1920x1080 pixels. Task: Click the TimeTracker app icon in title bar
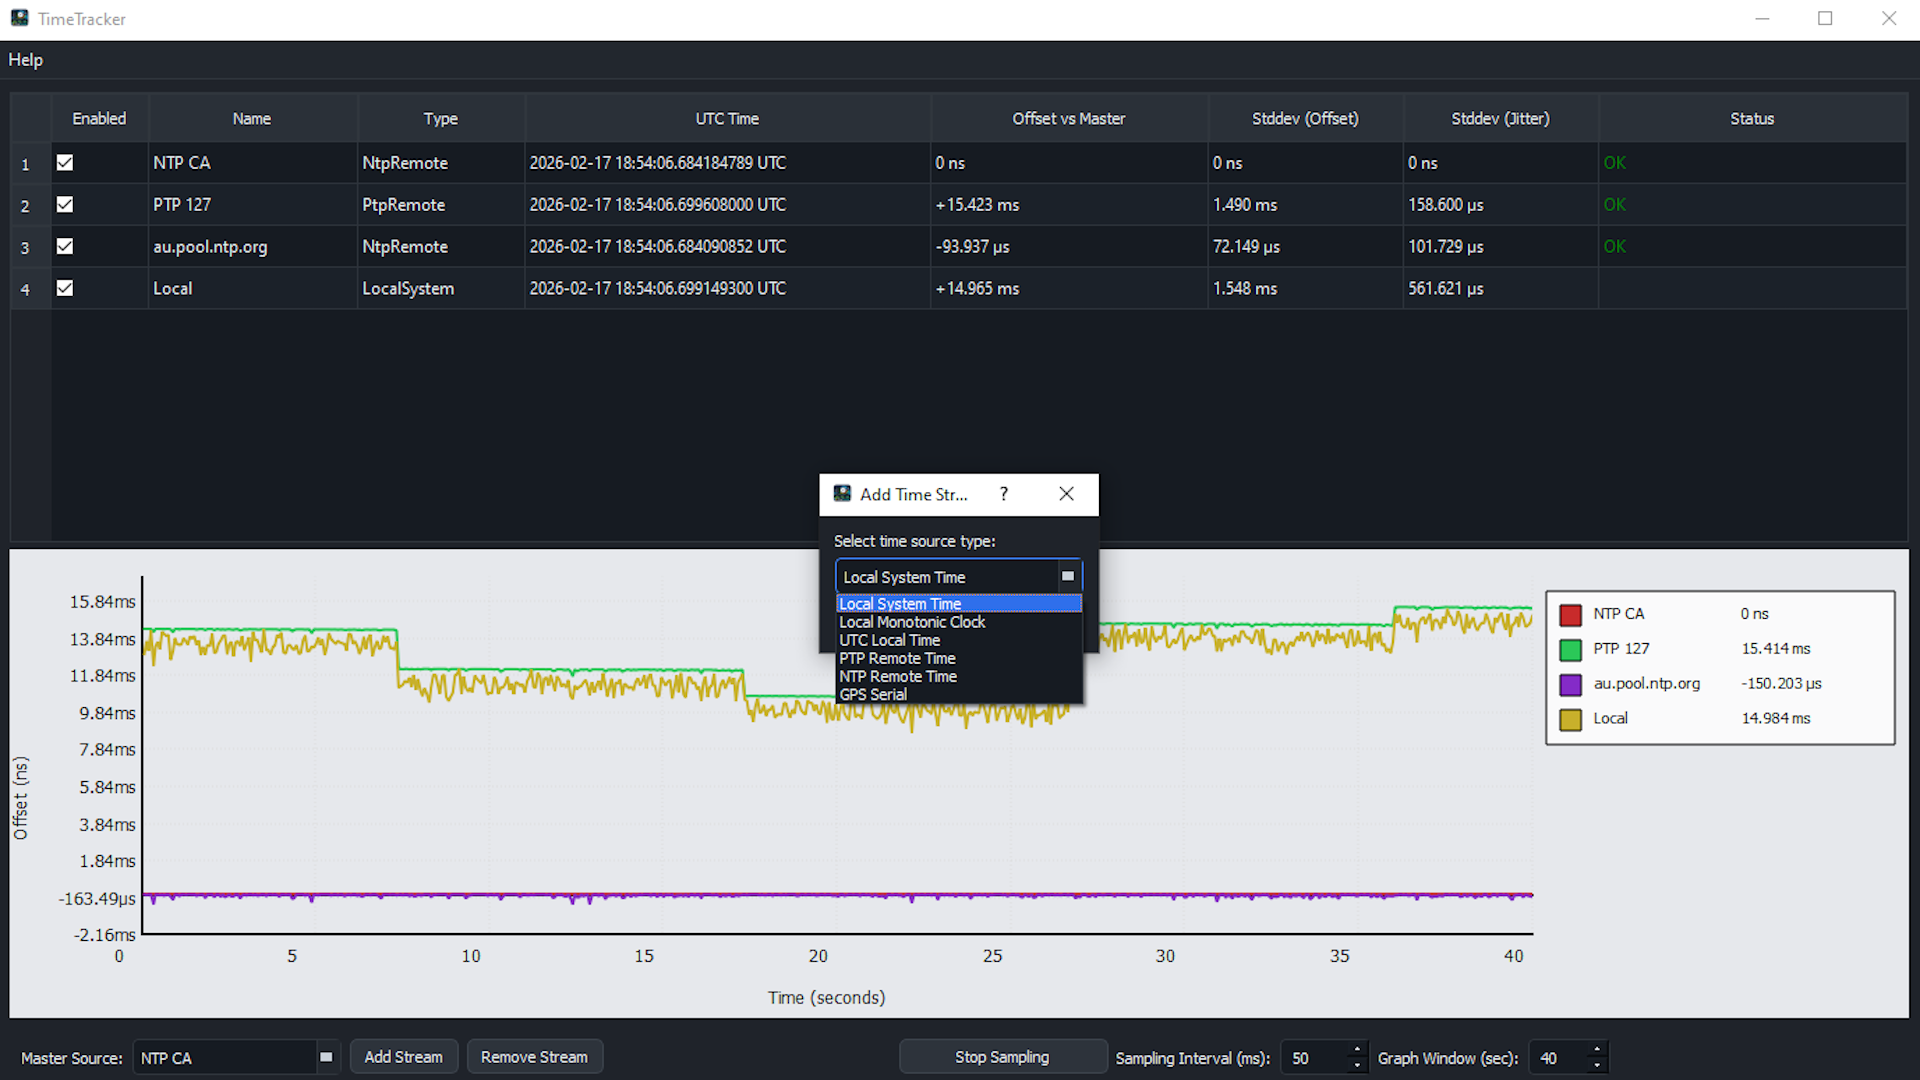tap(19, 18)
